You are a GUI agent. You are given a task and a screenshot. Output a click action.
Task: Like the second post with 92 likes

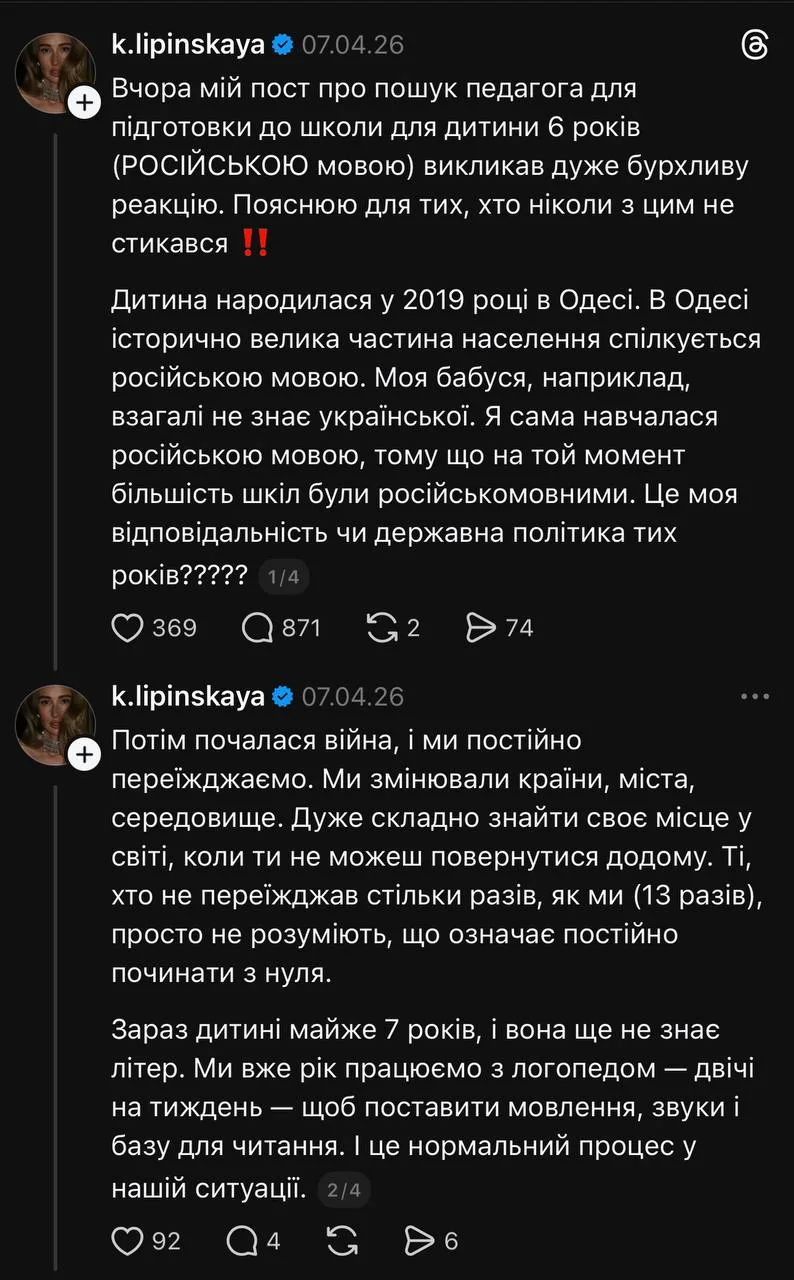pos(127,1241)
